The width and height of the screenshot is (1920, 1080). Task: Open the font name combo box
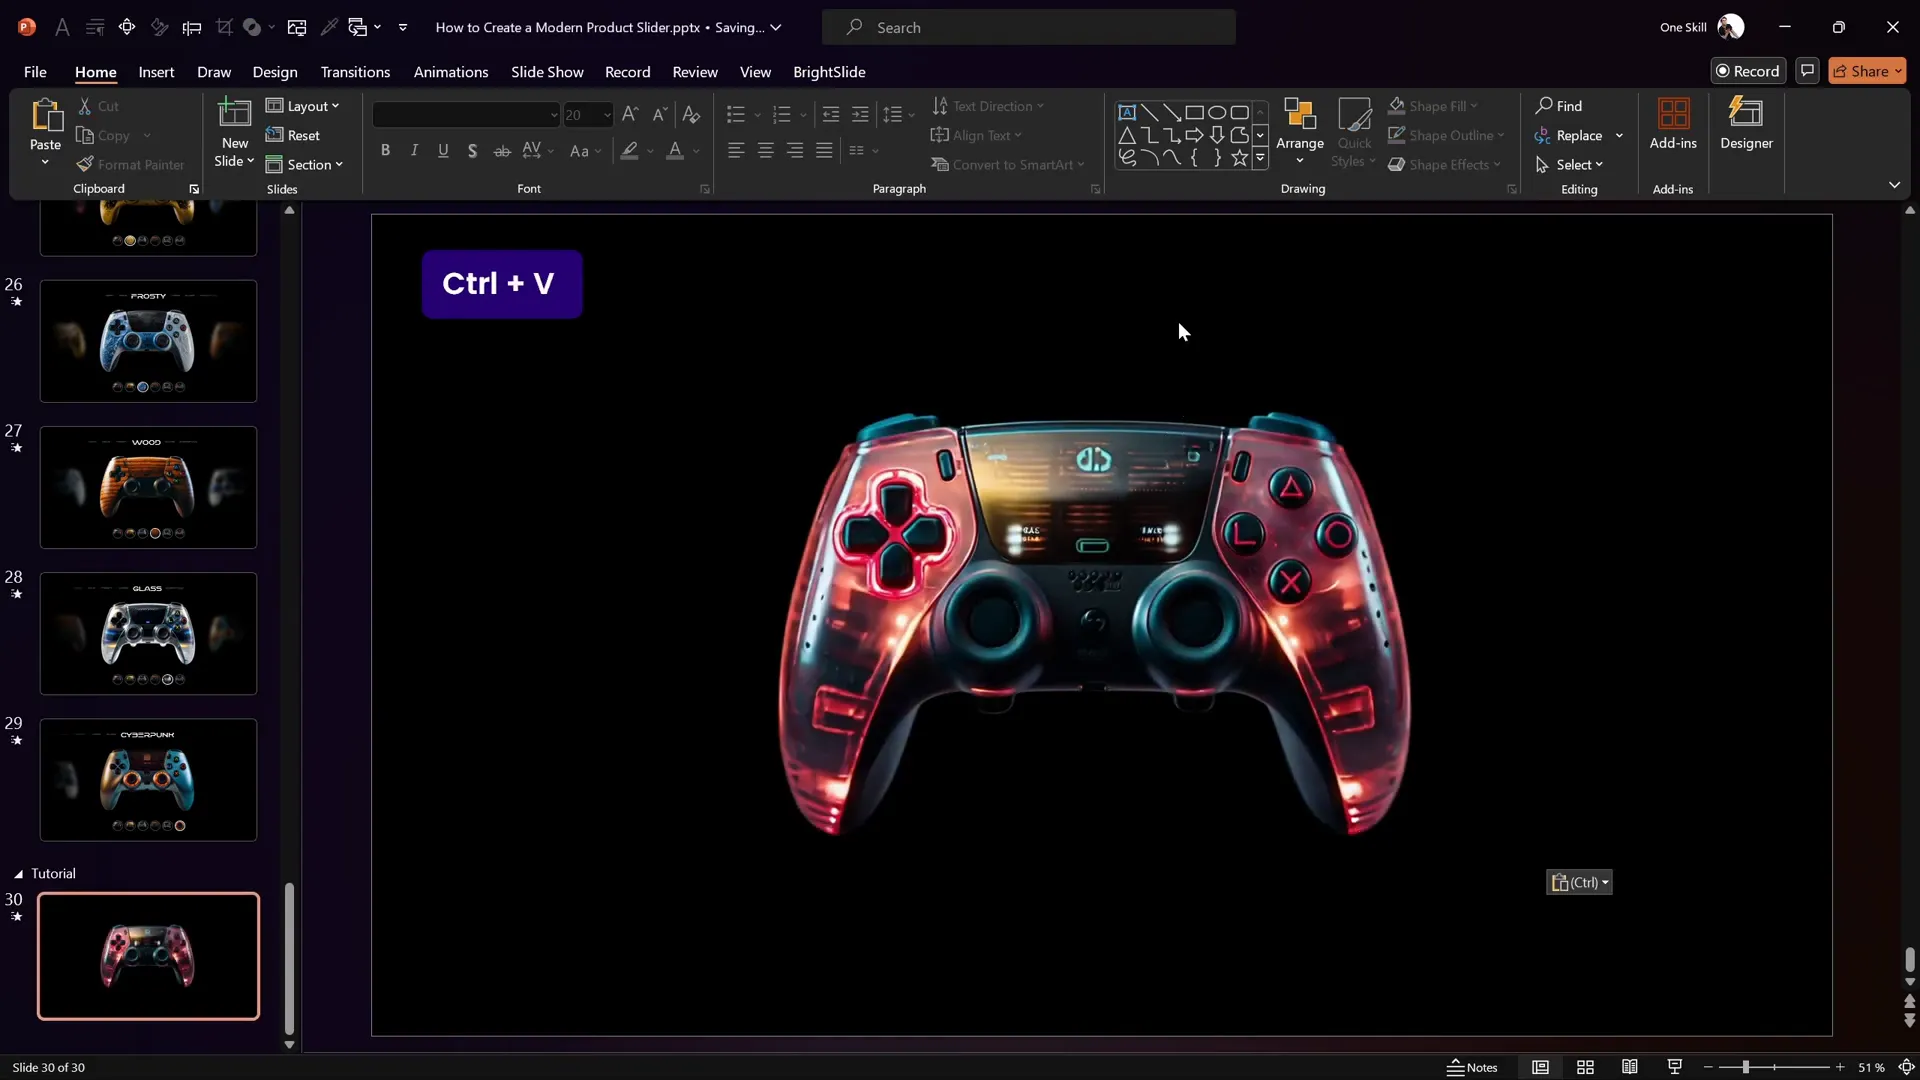pos(466,115)
